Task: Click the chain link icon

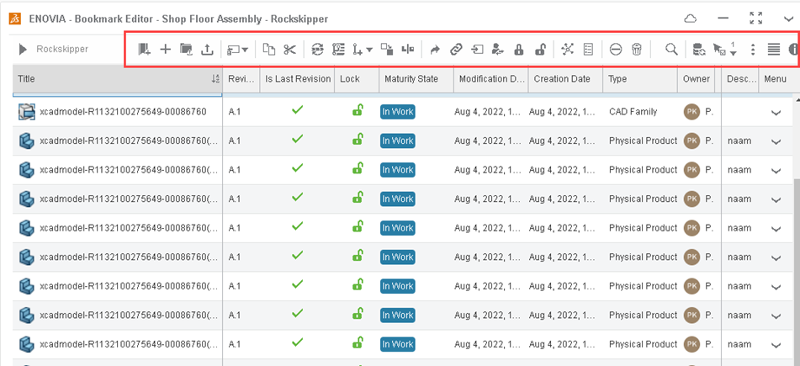Action: (x=456, y=50)
